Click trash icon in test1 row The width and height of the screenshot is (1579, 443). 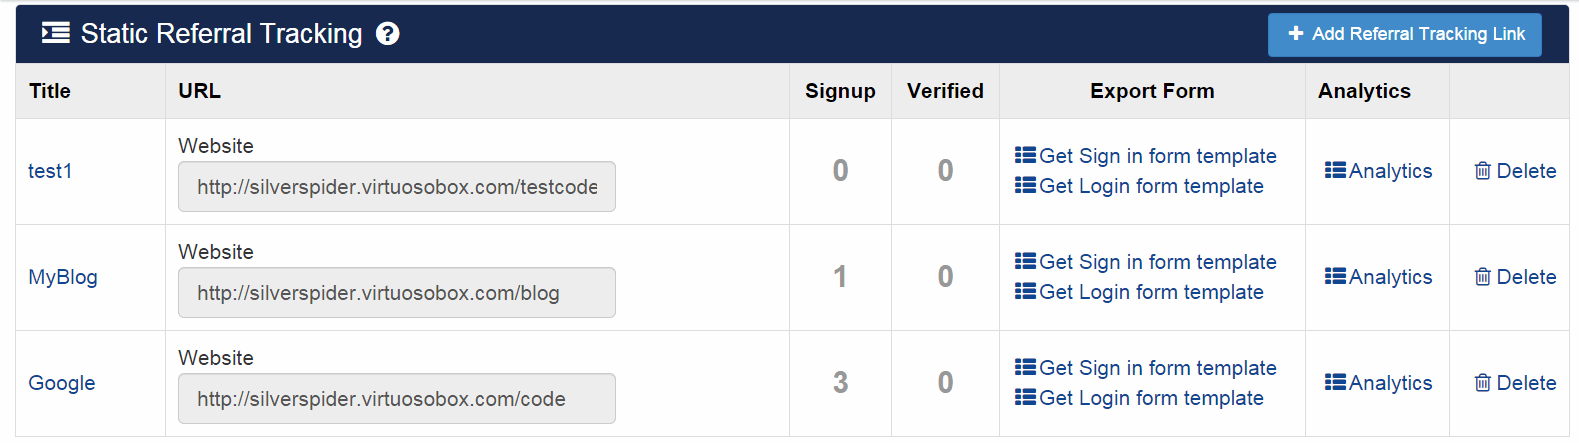coord(1482,171)
